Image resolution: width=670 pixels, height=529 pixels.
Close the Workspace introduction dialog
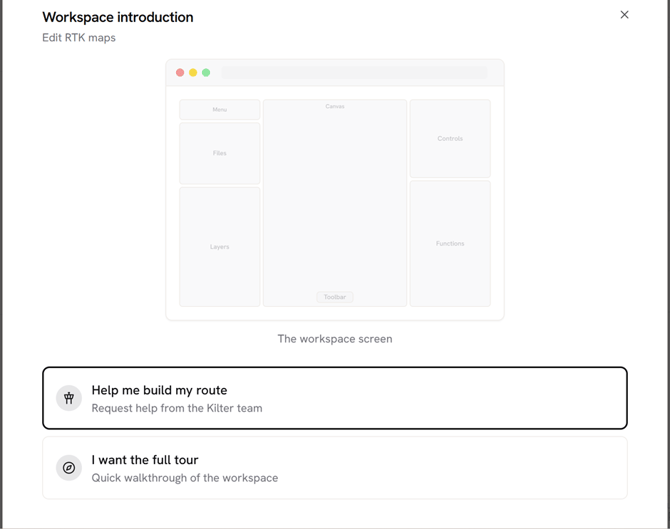point(624,15)
